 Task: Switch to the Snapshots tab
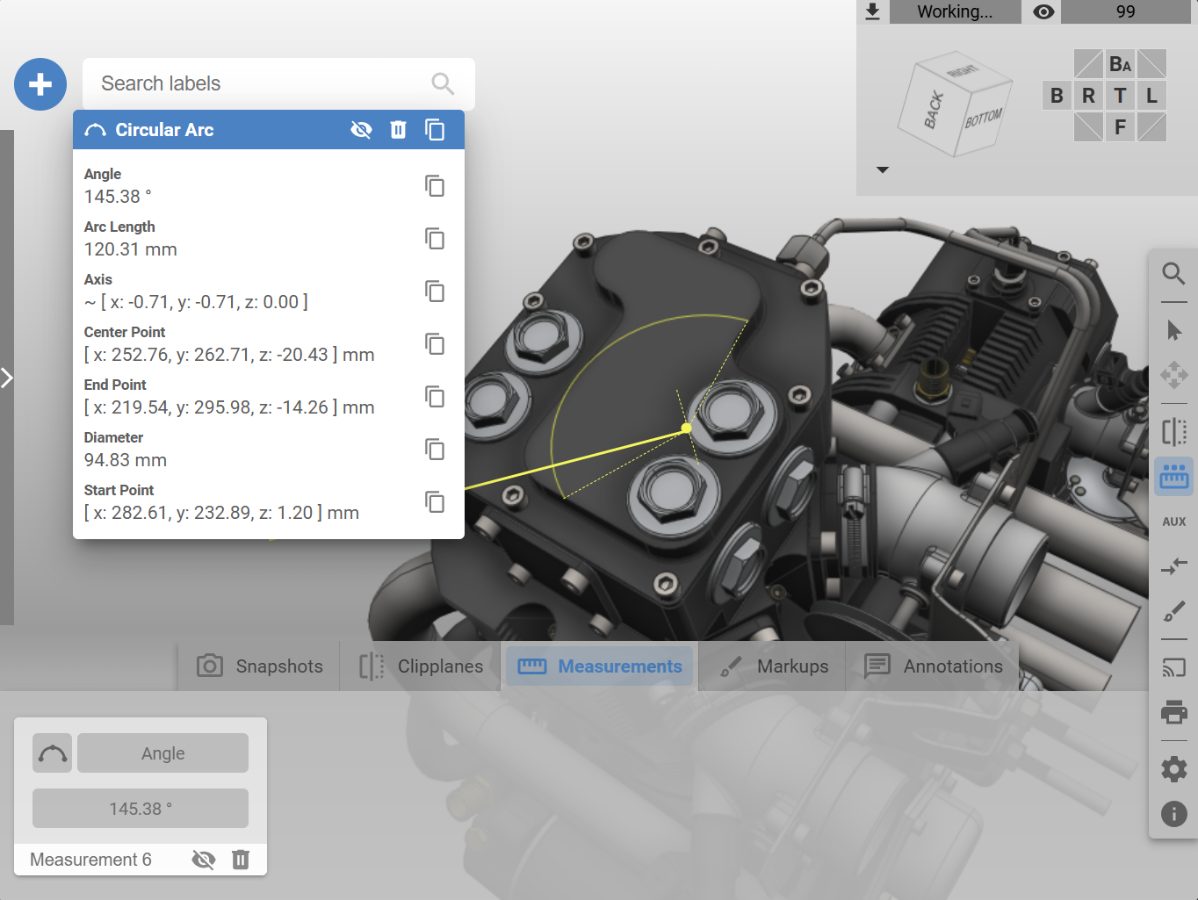(x=260, y=666)
